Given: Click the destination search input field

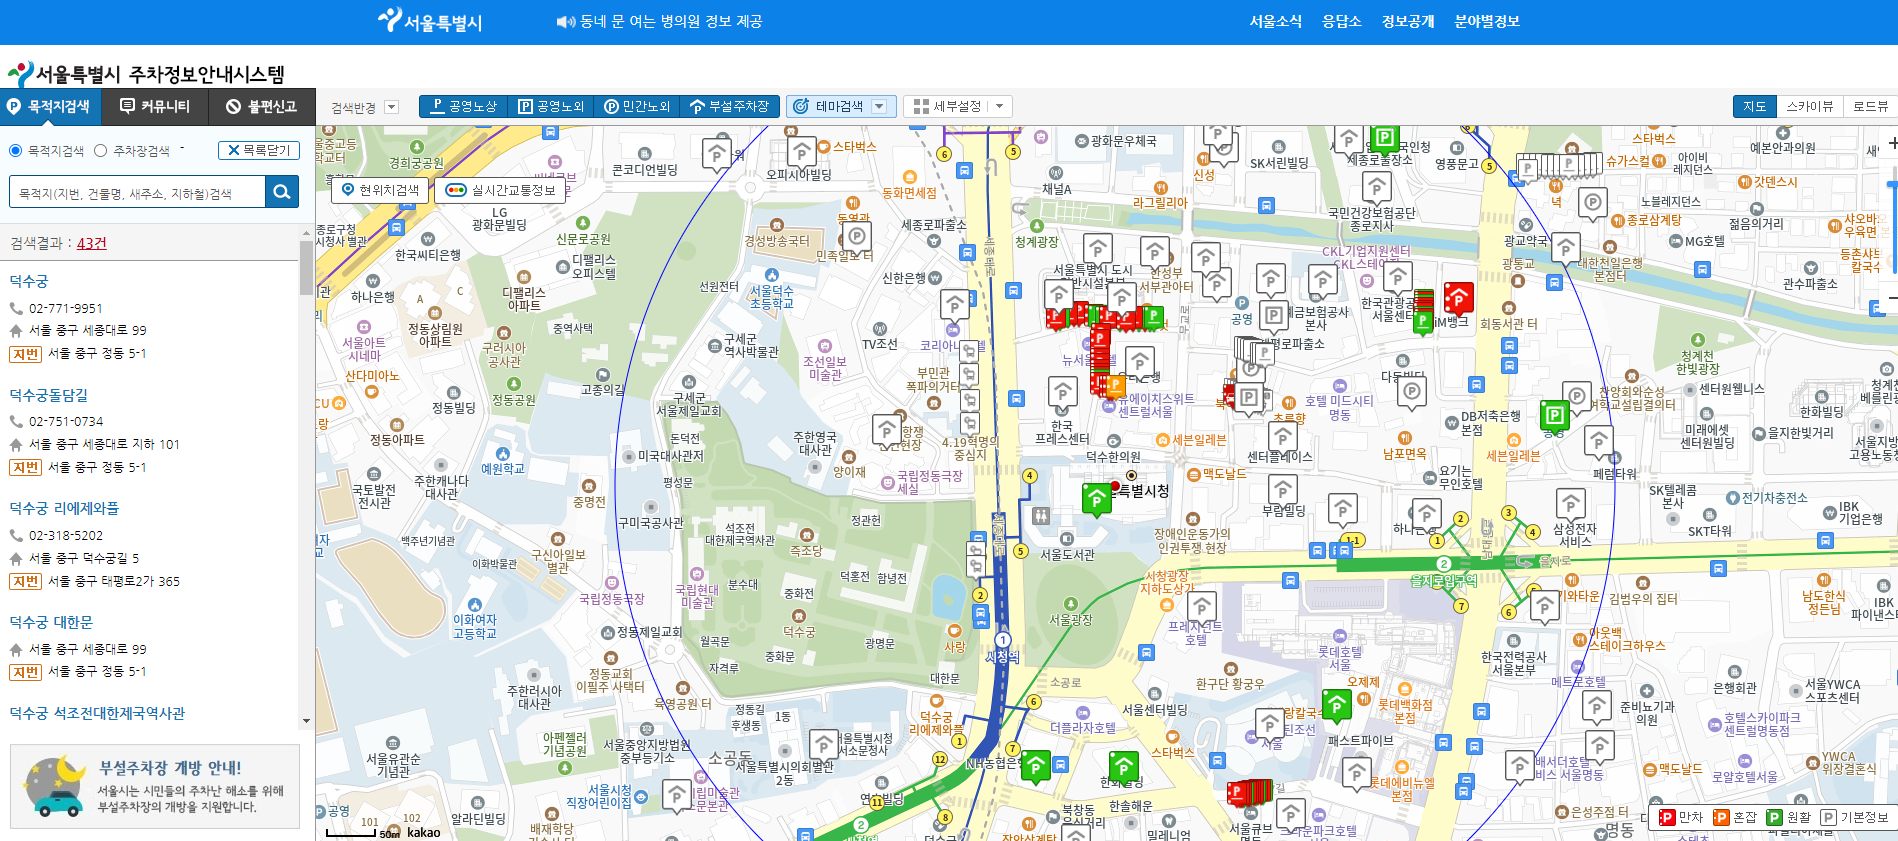Looking at the screenshot, I should pyautogui.click(x=137, y=192).
